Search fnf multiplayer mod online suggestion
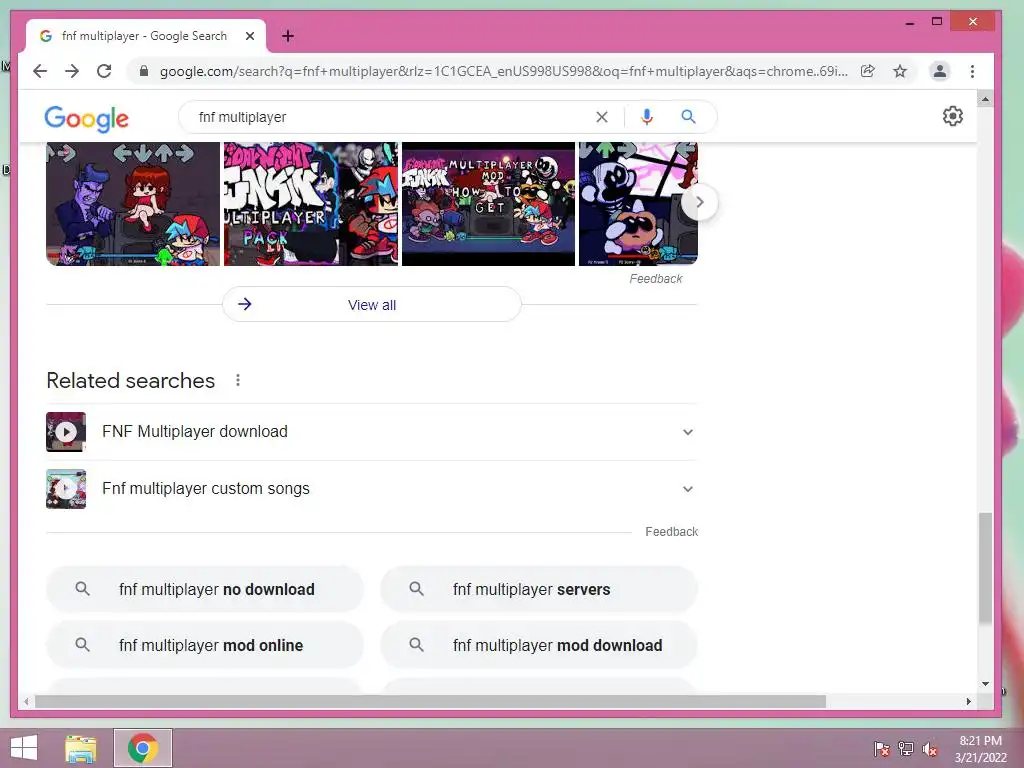This screenshot has height=768, width=1024. (204, 645)
